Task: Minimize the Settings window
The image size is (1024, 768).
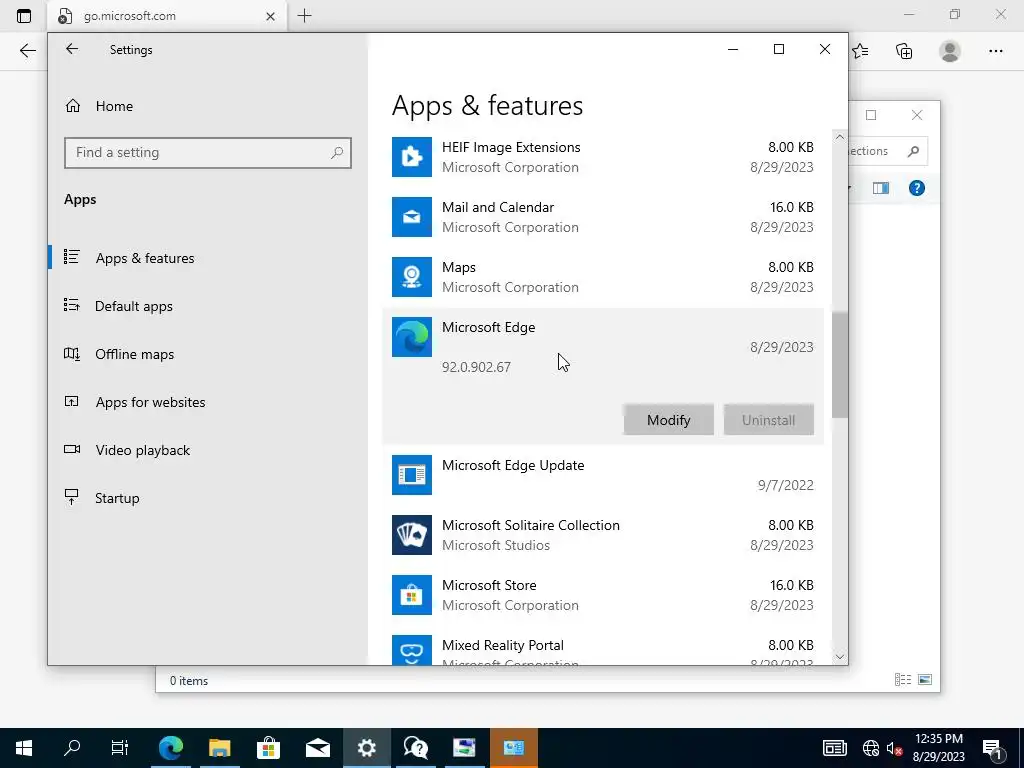Action: pyautogui.click(x=733, y=49)
